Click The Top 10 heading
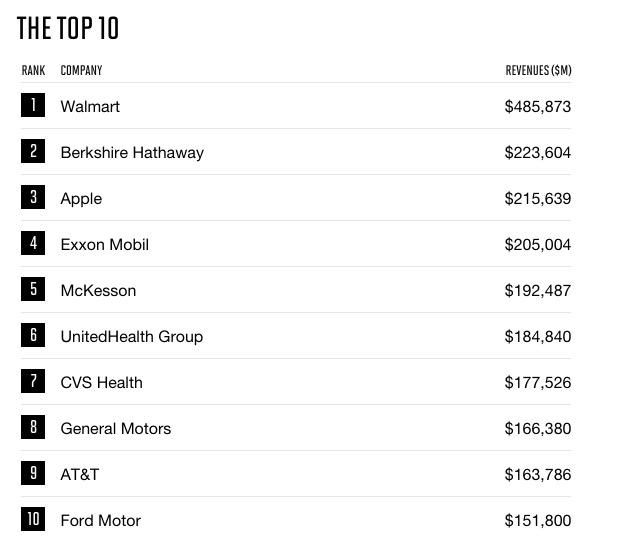618x548 pixels. coord(68,29)
